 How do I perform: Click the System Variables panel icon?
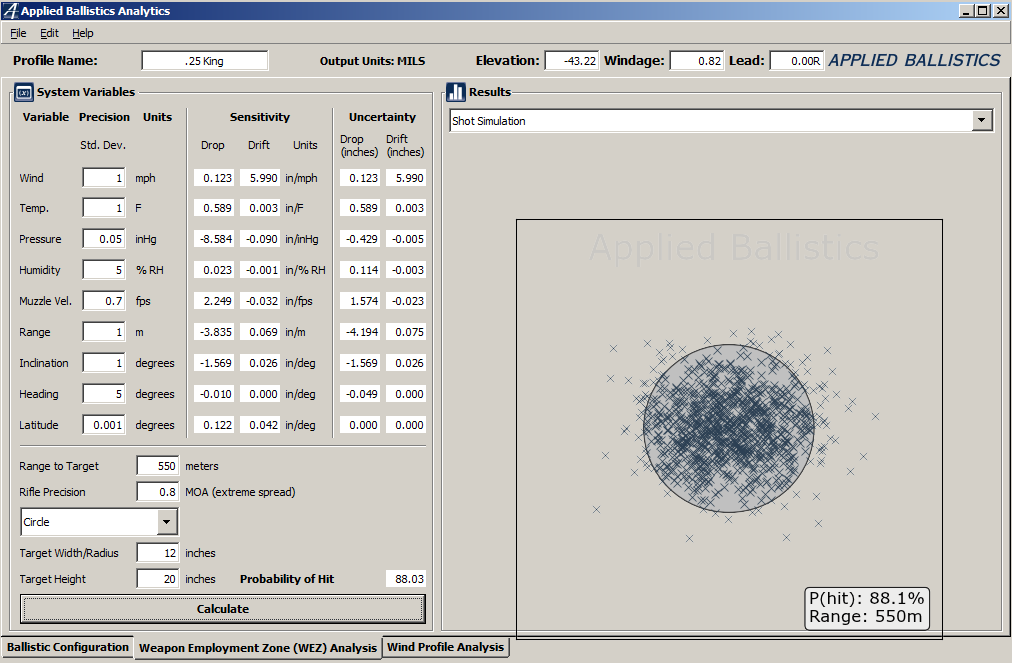(24, 92)
